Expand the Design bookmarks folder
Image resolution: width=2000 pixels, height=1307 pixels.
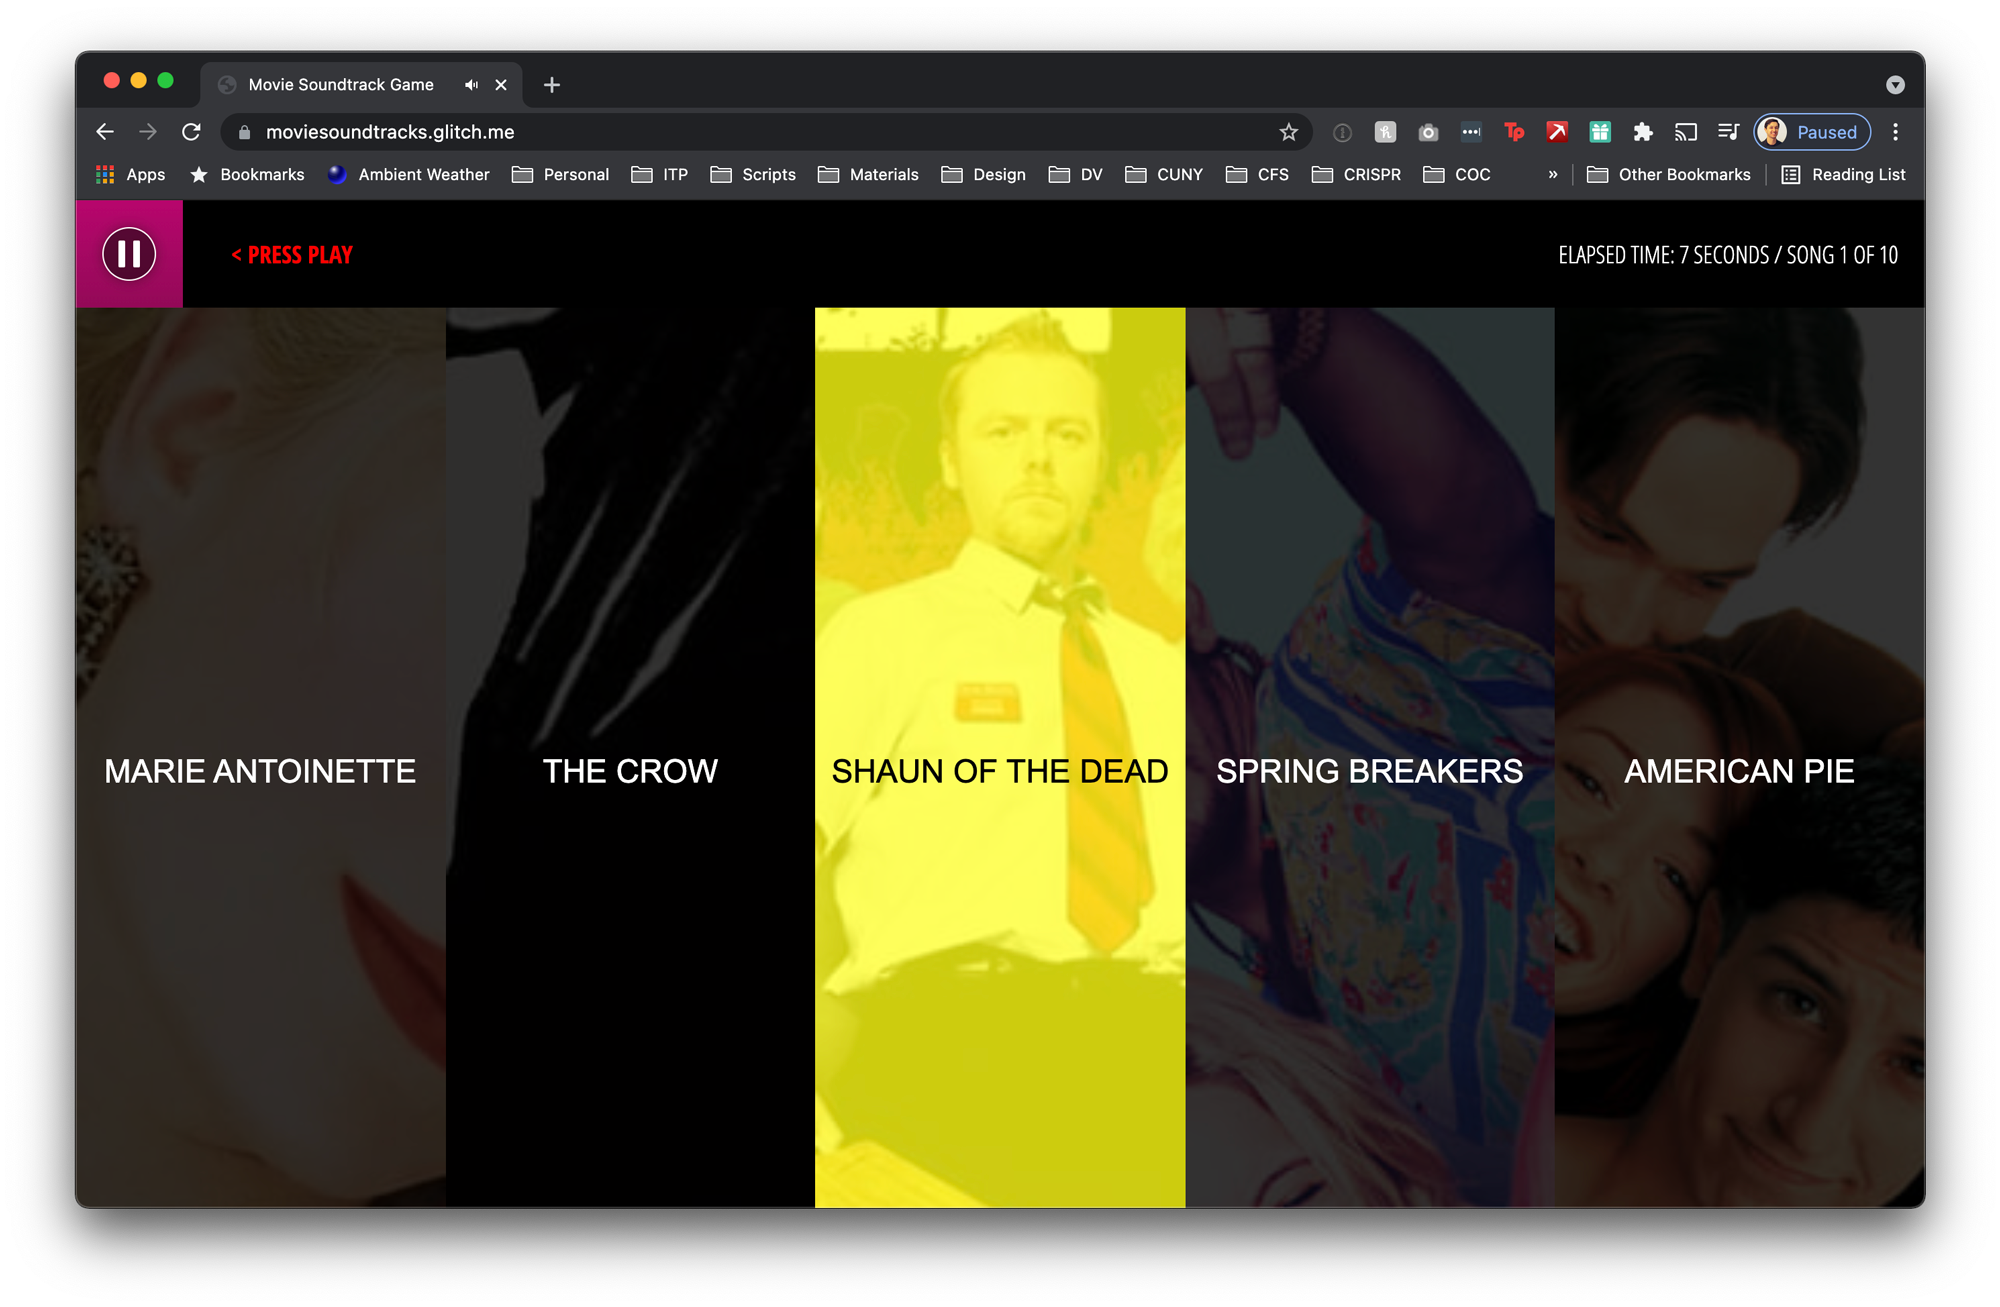pyautogui.click(x=984, y=175)
